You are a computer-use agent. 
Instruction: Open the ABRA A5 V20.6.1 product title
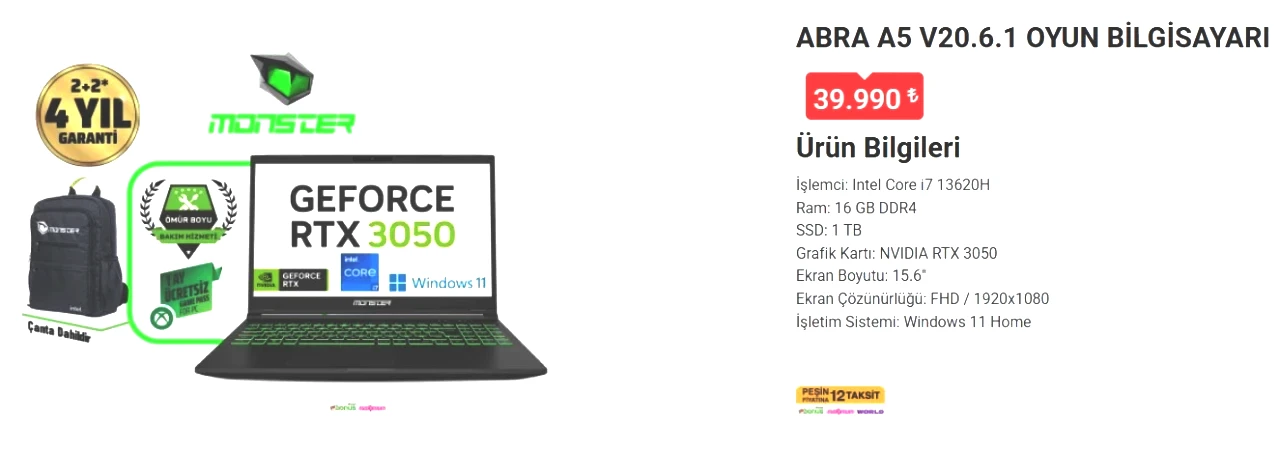coord(1032,38)
